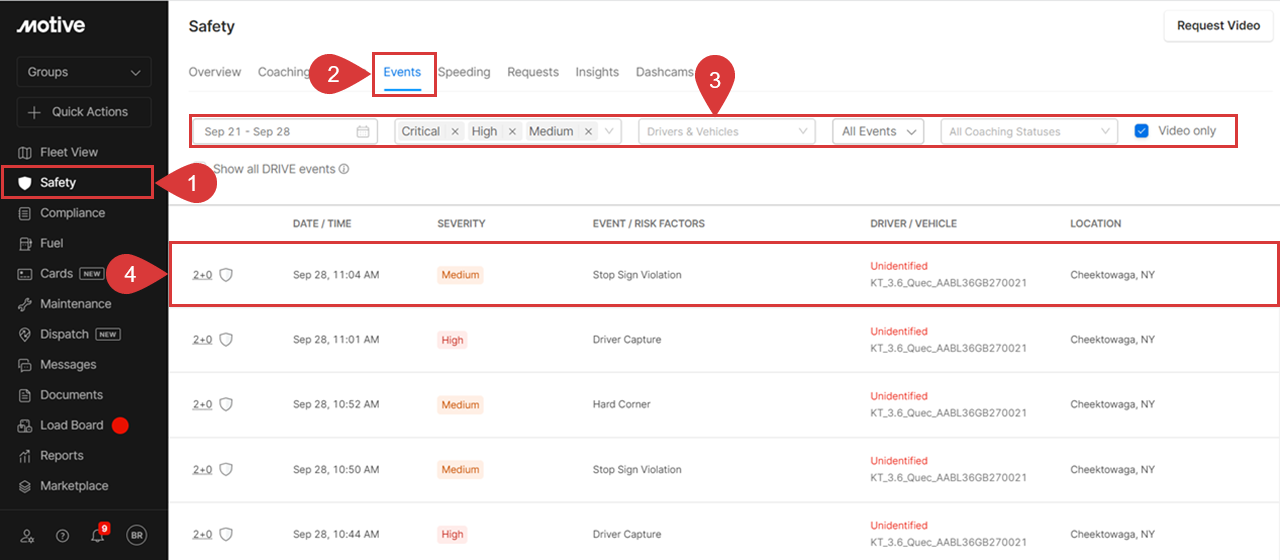Click the Maintenance wrench icon

[26, 304]
